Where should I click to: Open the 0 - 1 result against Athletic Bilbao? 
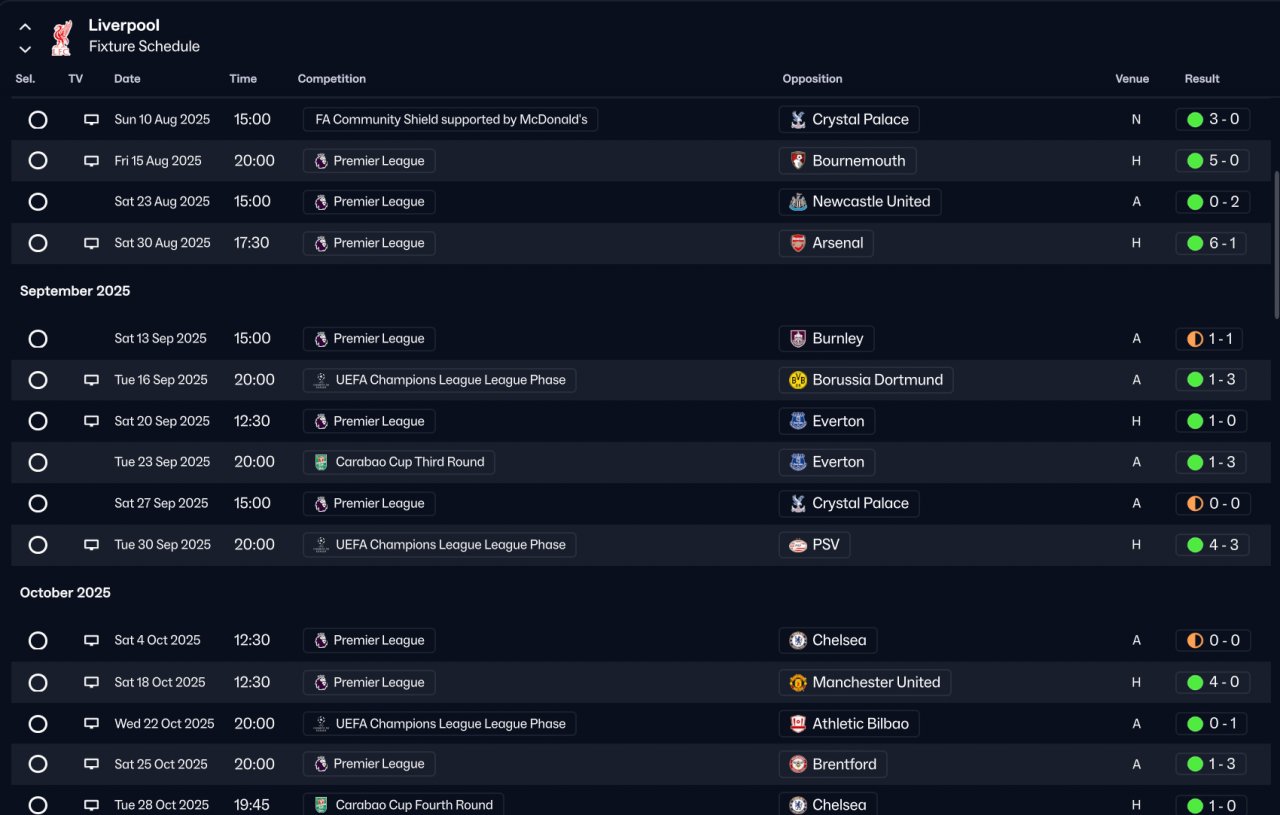1212,724
